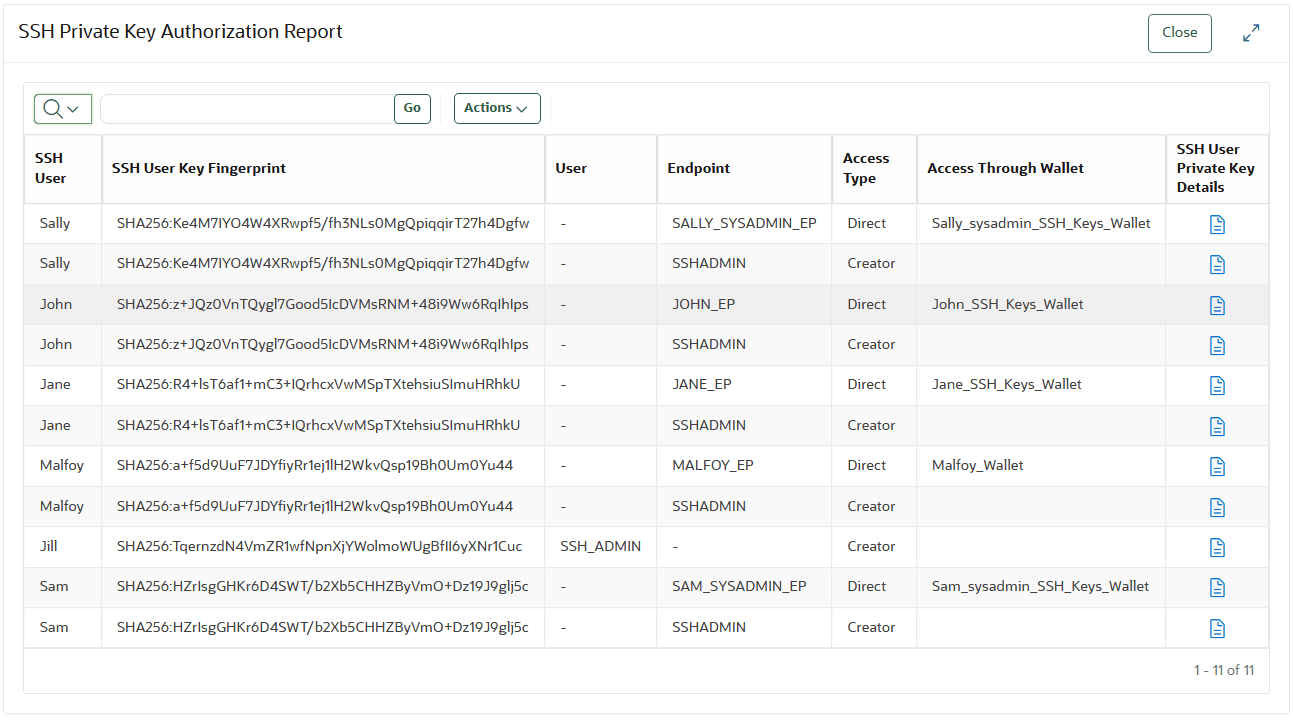The image size is (1294, 720).
Task: Open Jill's SSH private key details
Action: (x=1217, y=547)
